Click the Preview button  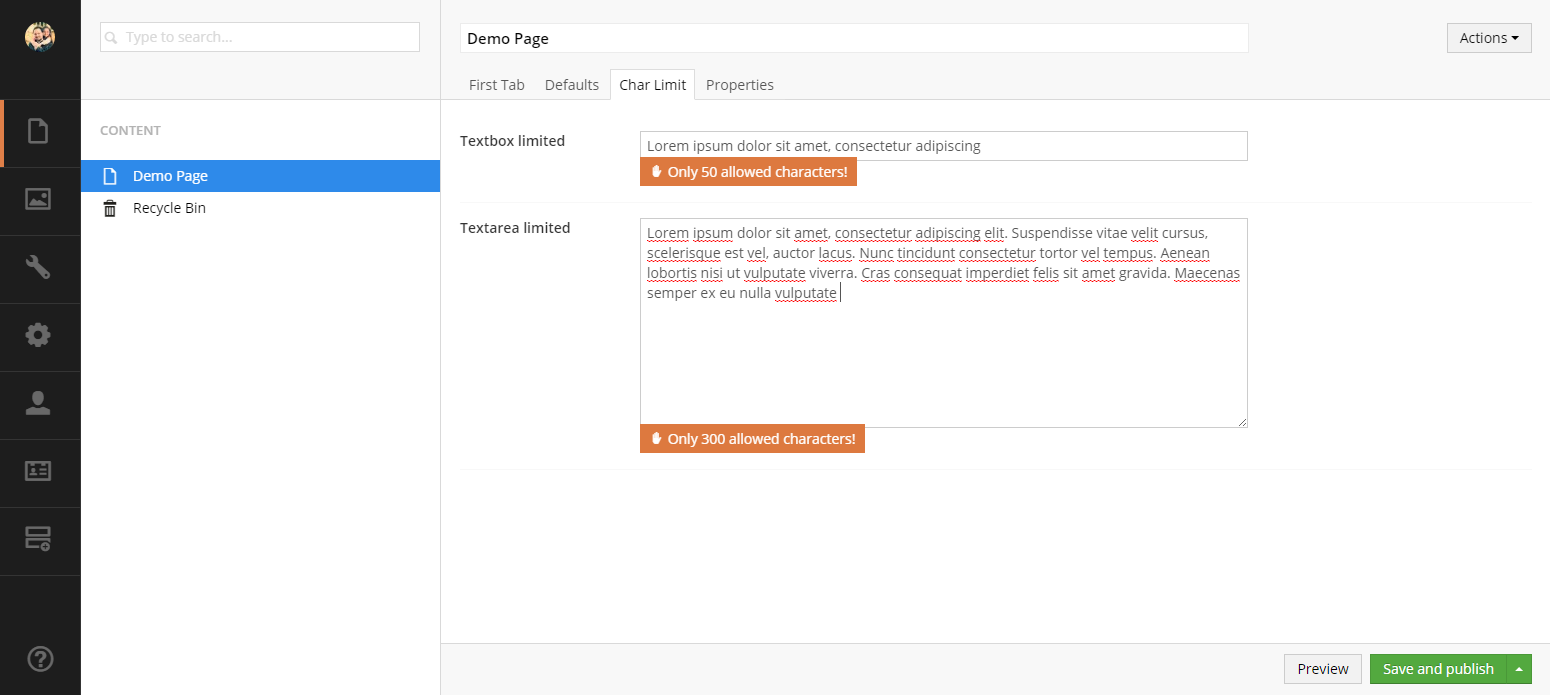(1322, 669)
